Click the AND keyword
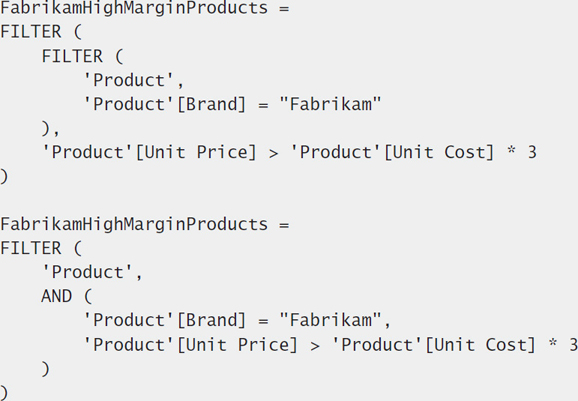Viewport: 578px width, 401px height. pyautogui.click(x=56, y=296)
